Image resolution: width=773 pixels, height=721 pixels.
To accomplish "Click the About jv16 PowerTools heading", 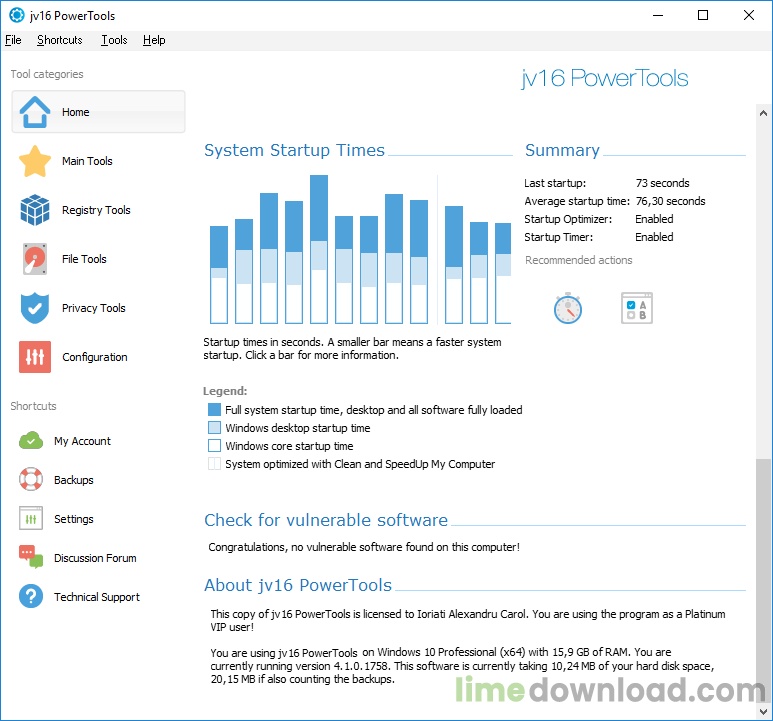I will pos(298,585).
